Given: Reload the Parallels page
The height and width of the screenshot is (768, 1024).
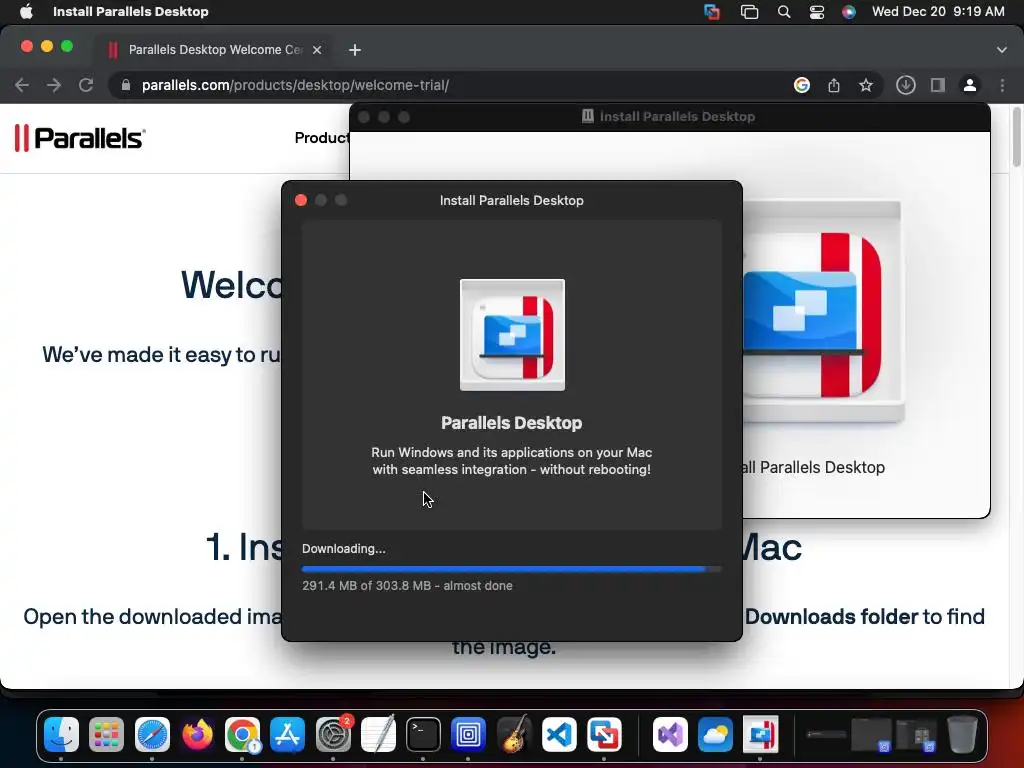Looking at the screenshot, I should click(86, 85).
